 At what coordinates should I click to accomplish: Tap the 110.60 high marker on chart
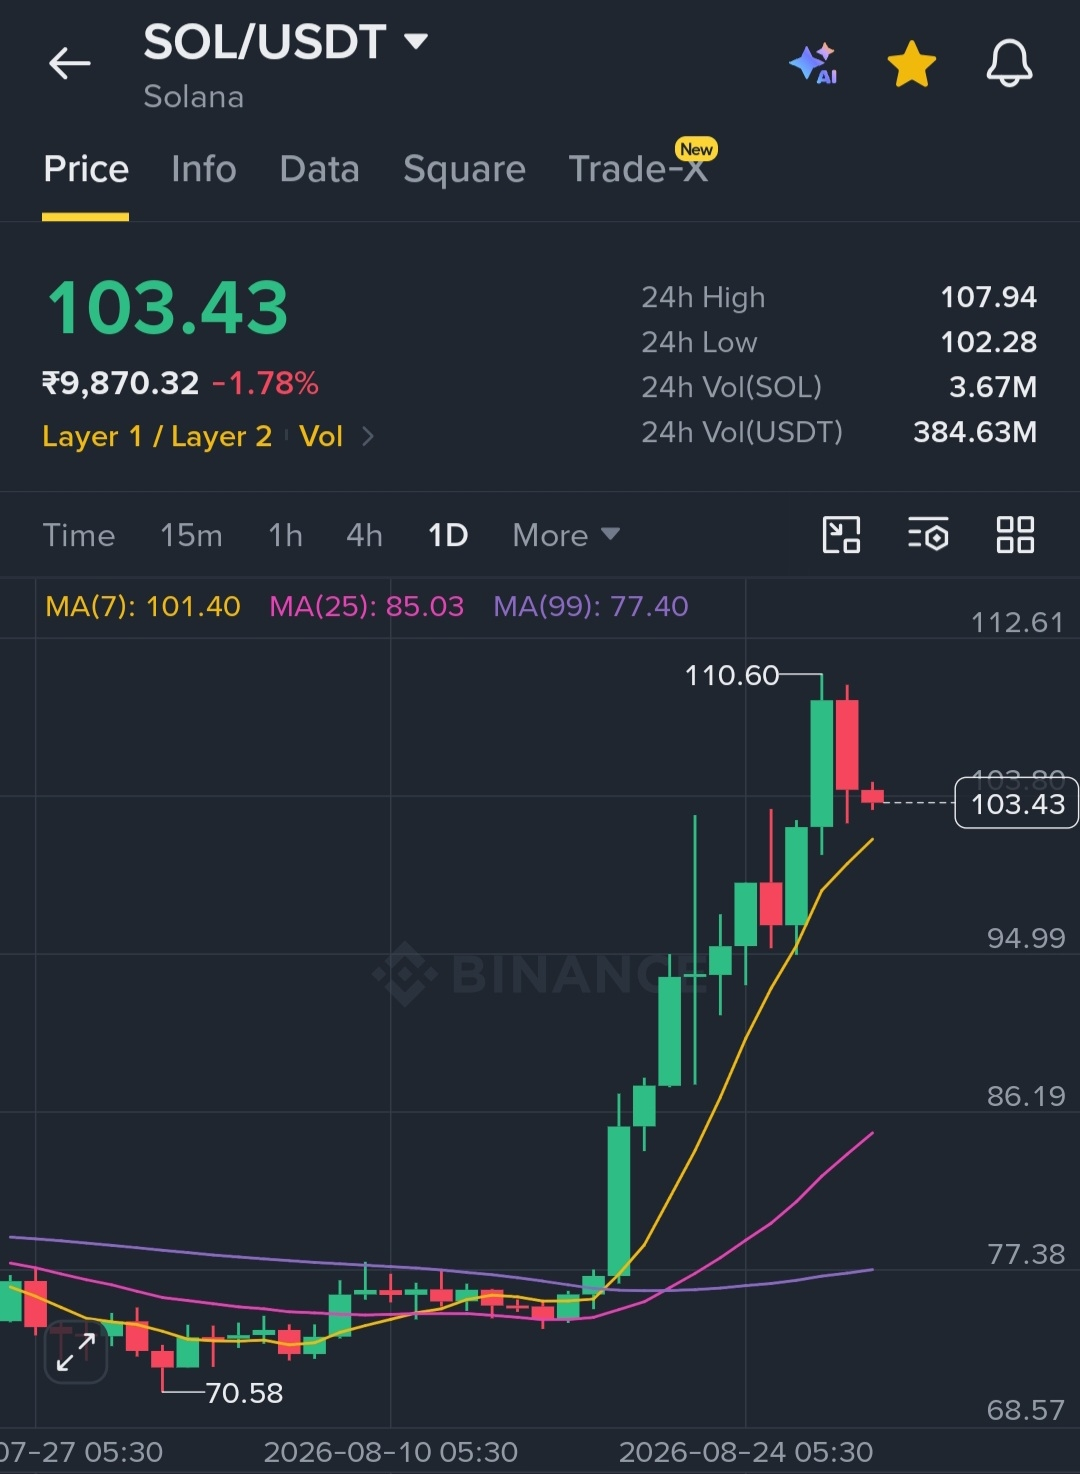[731, 676]
